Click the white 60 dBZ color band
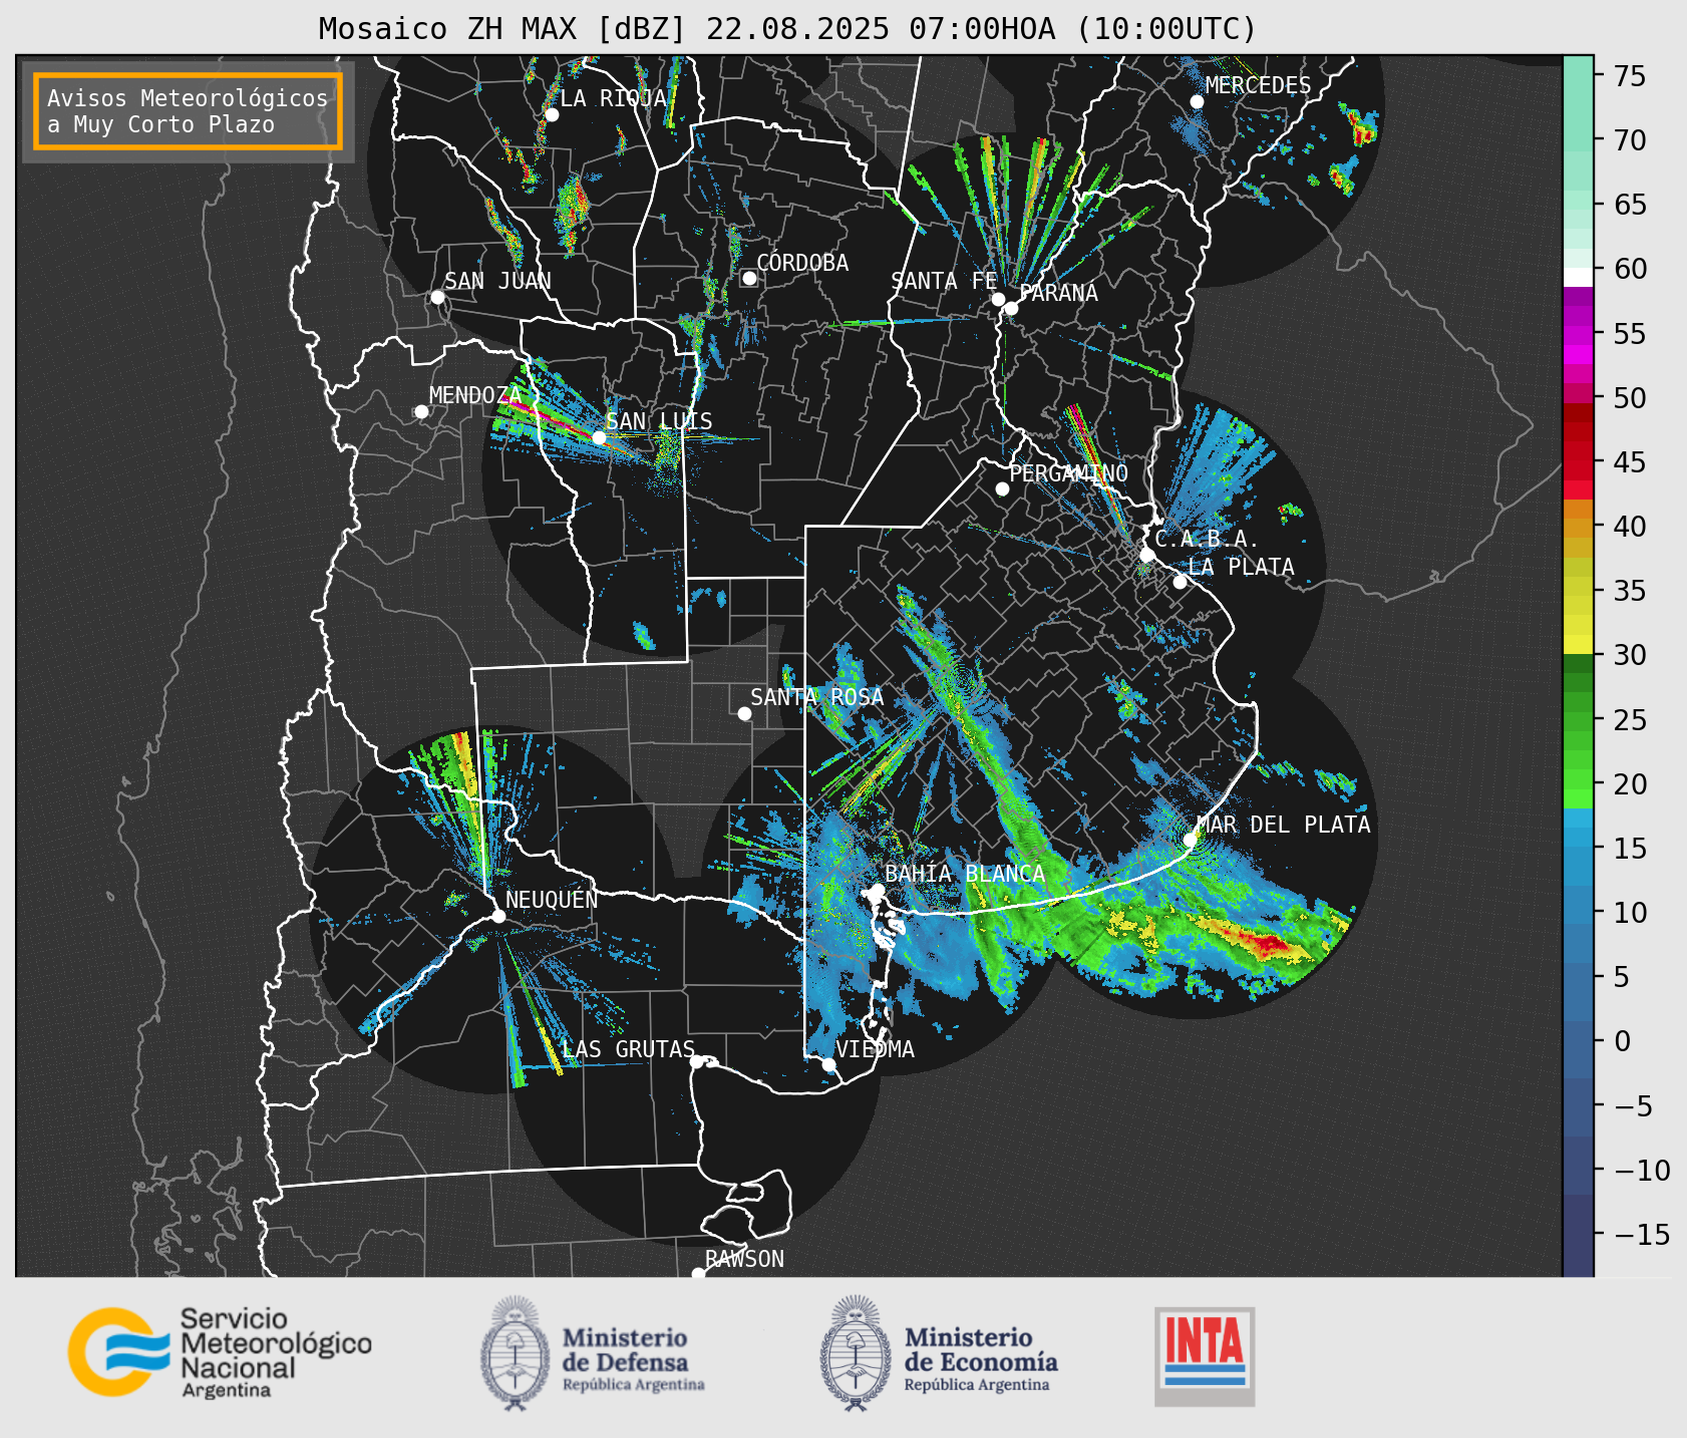 coord(1578,276)
